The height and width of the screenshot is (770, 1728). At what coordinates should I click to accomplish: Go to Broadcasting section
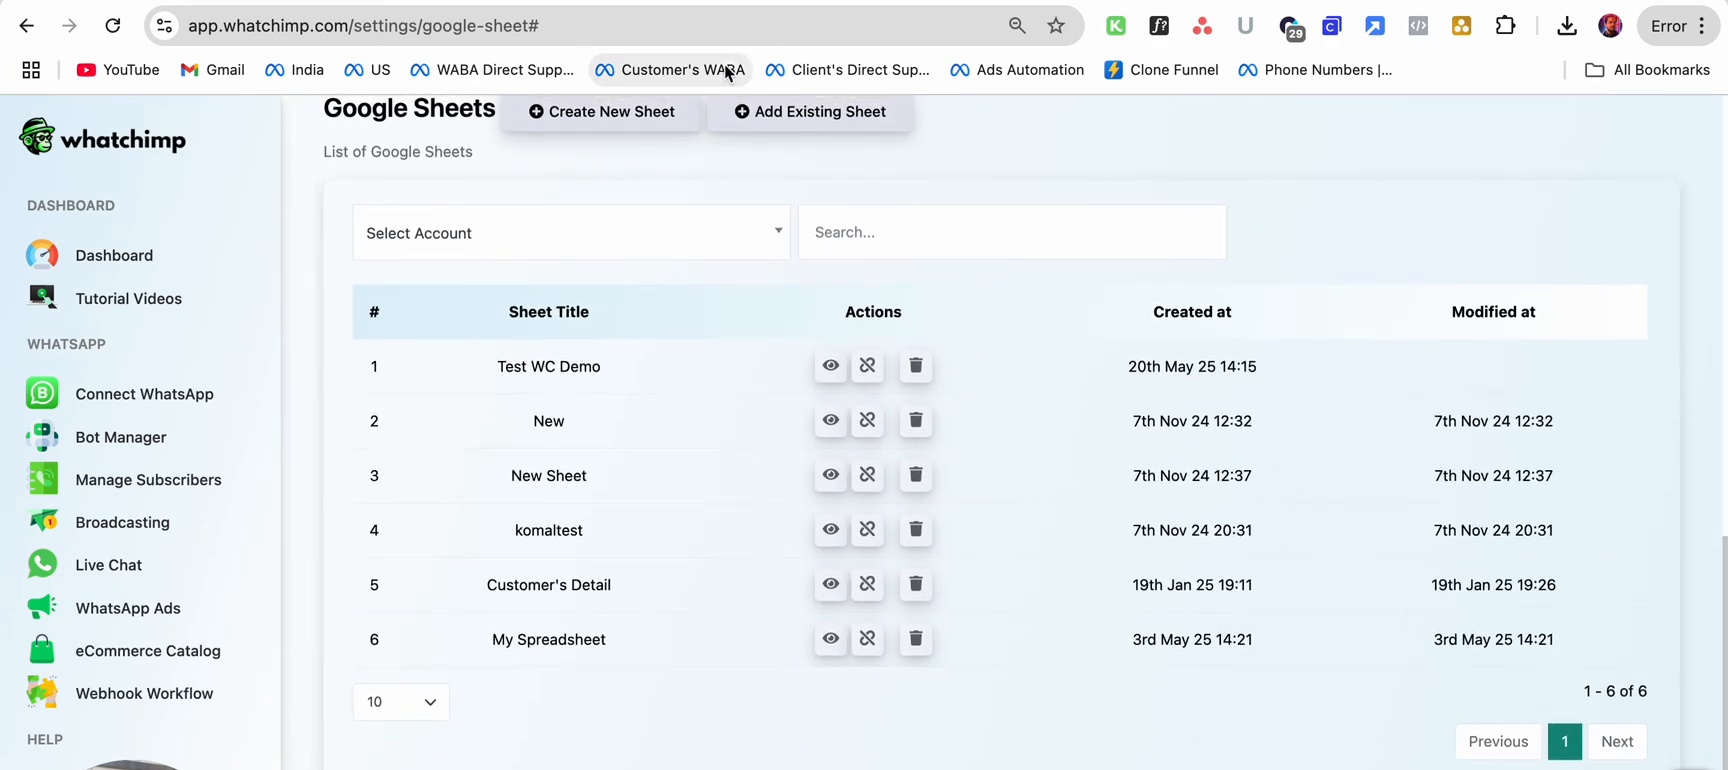click(98, 522)
